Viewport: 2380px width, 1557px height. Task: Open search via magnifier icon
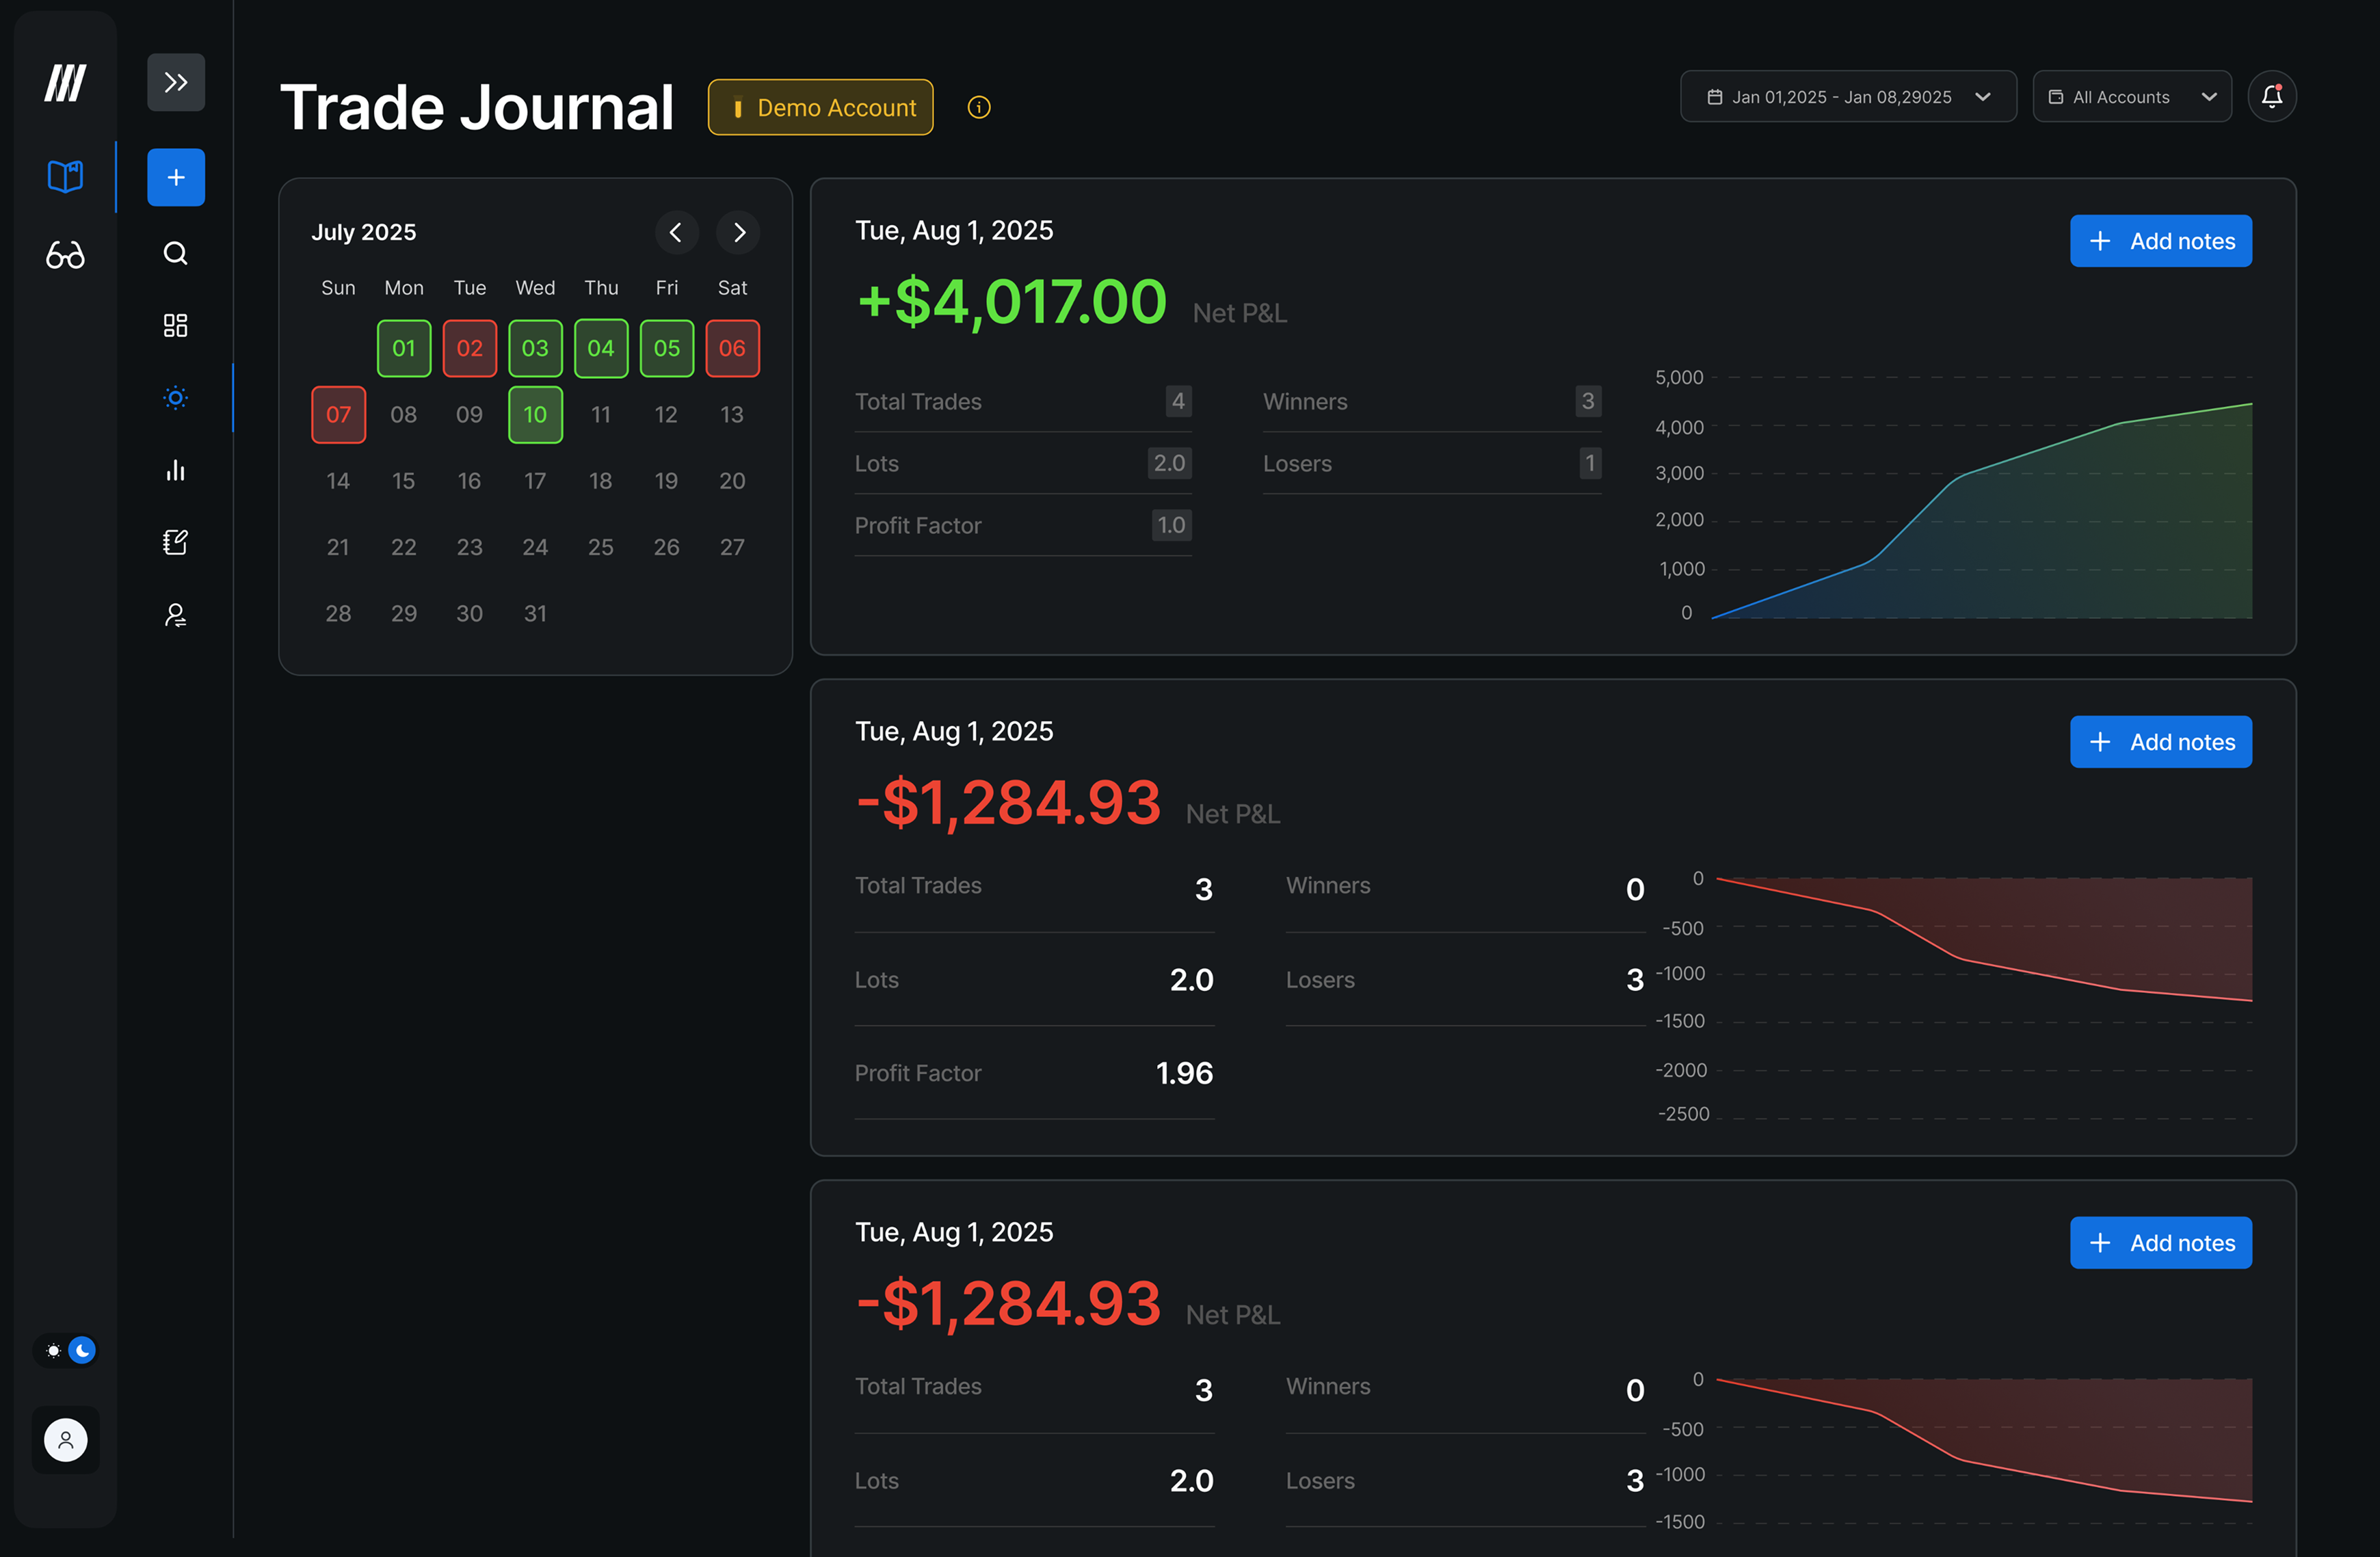(175, 253)
